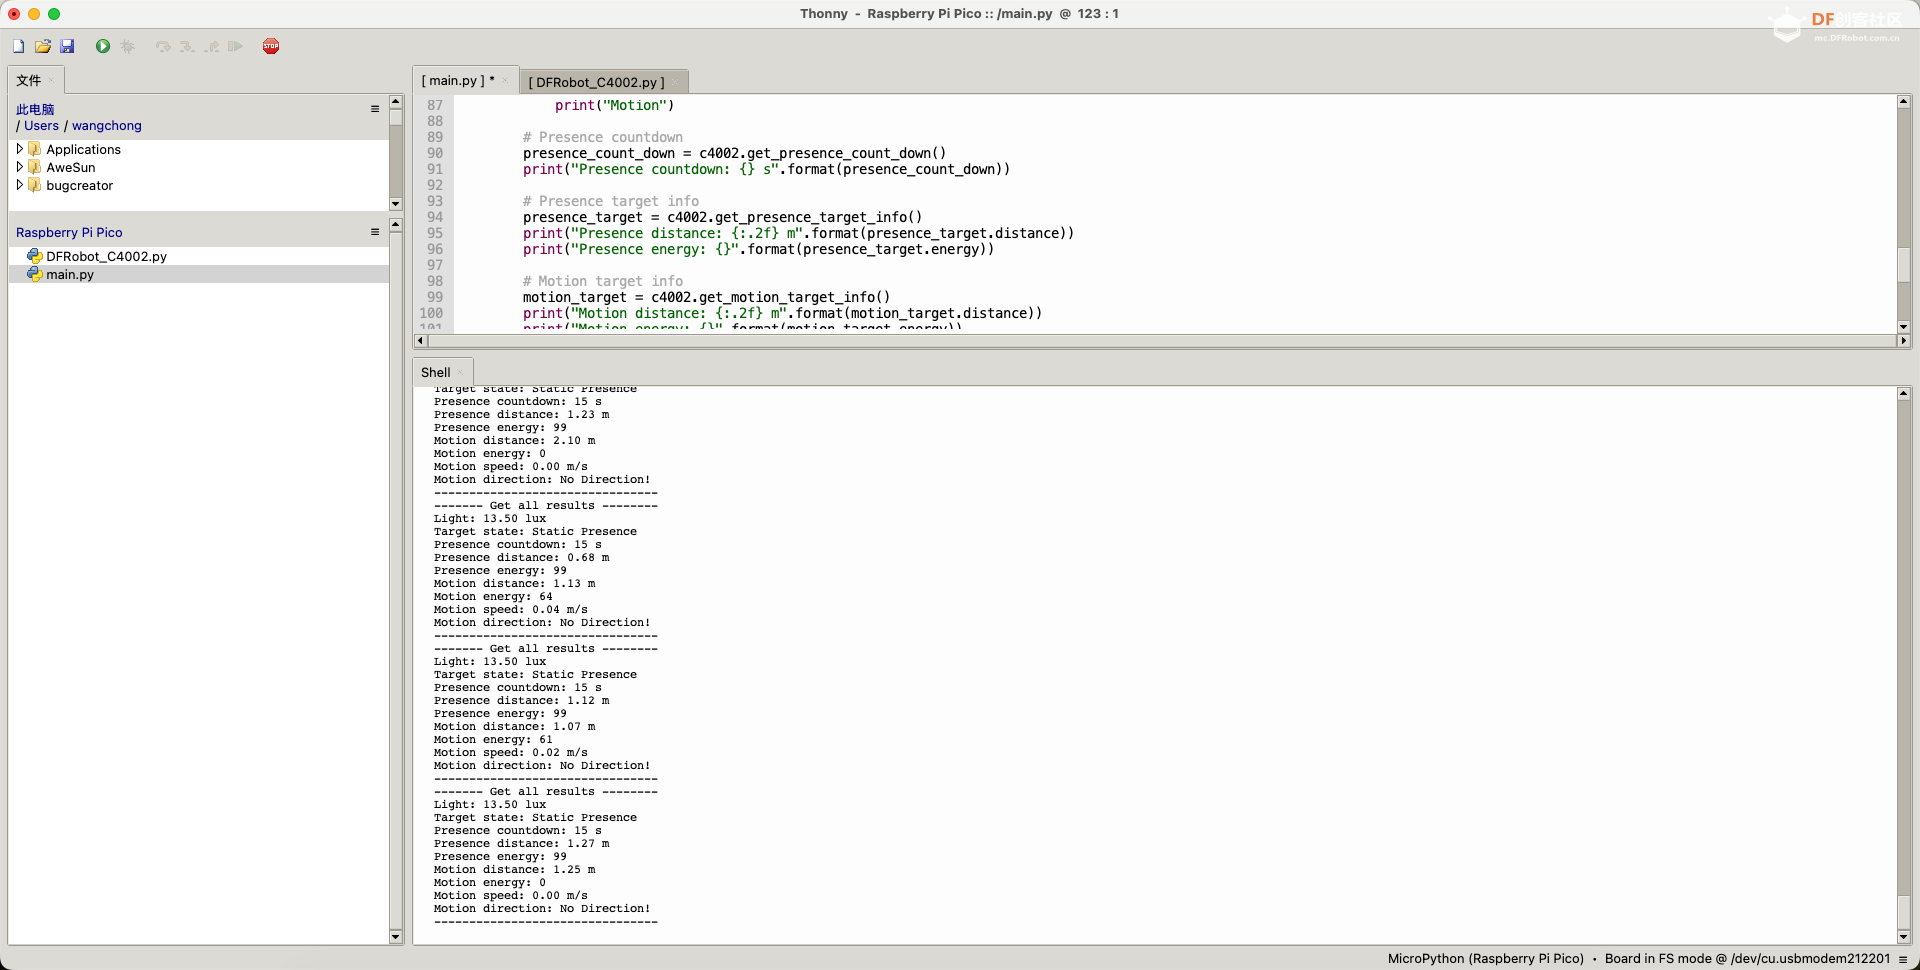
Task: Go to the wangchong path link
Action: tap(107, 126)
